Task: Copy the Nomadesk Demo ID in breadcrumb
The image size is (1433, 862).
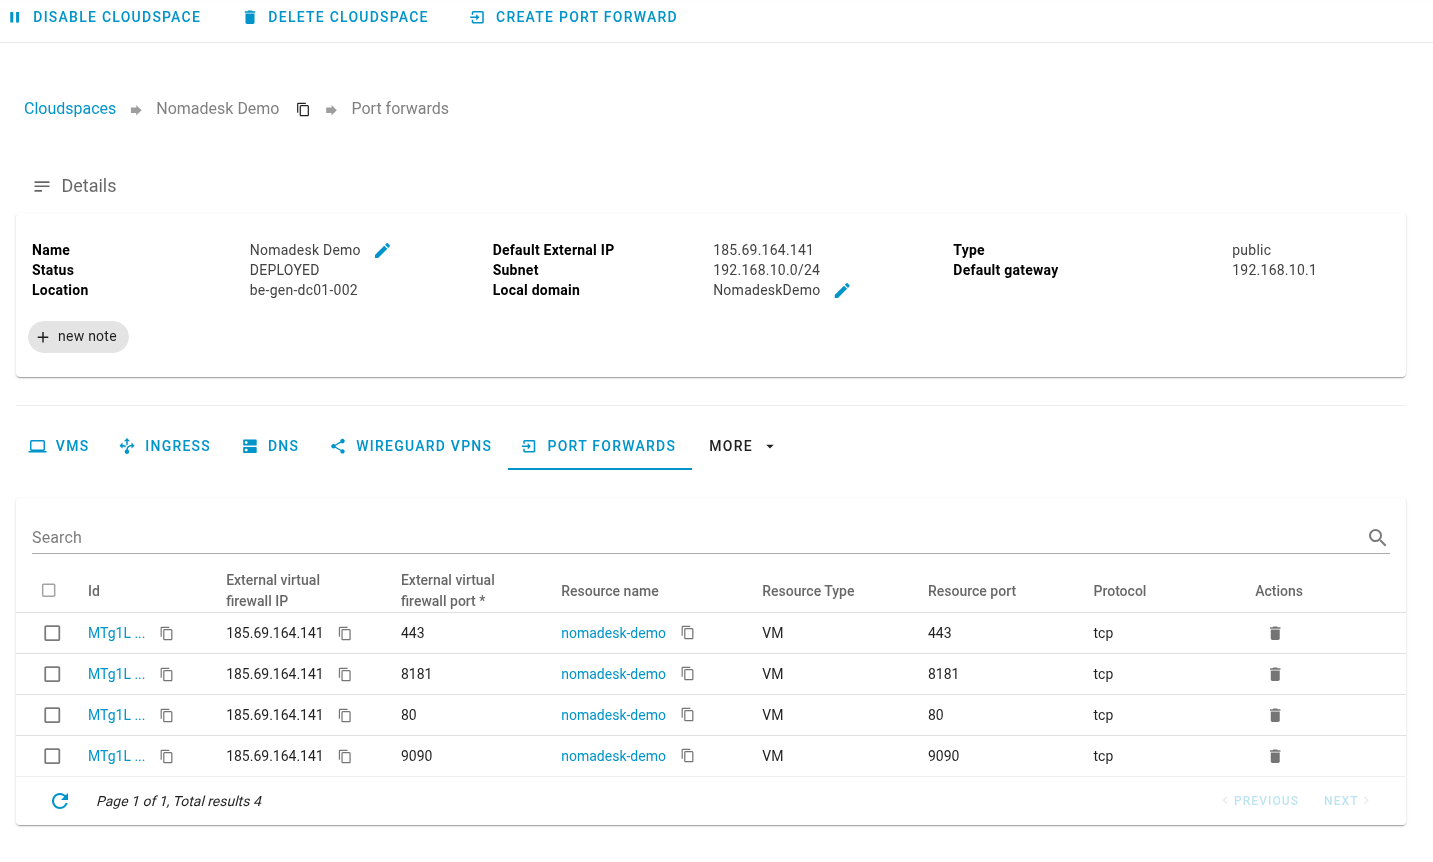Action: [x=303, y=110]
